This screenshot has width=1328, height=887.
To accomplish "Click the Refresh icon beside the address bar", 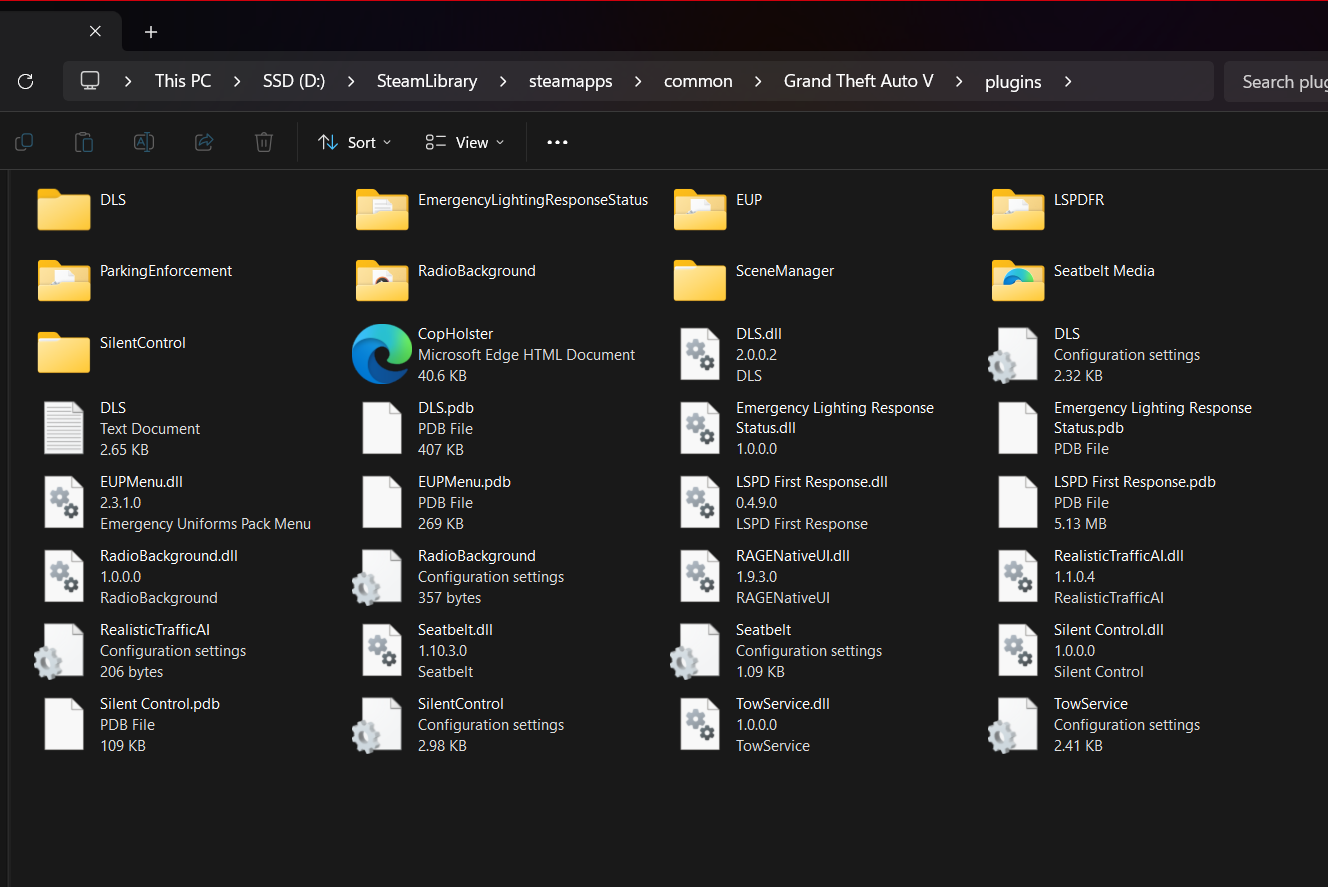I will (26, 81).
